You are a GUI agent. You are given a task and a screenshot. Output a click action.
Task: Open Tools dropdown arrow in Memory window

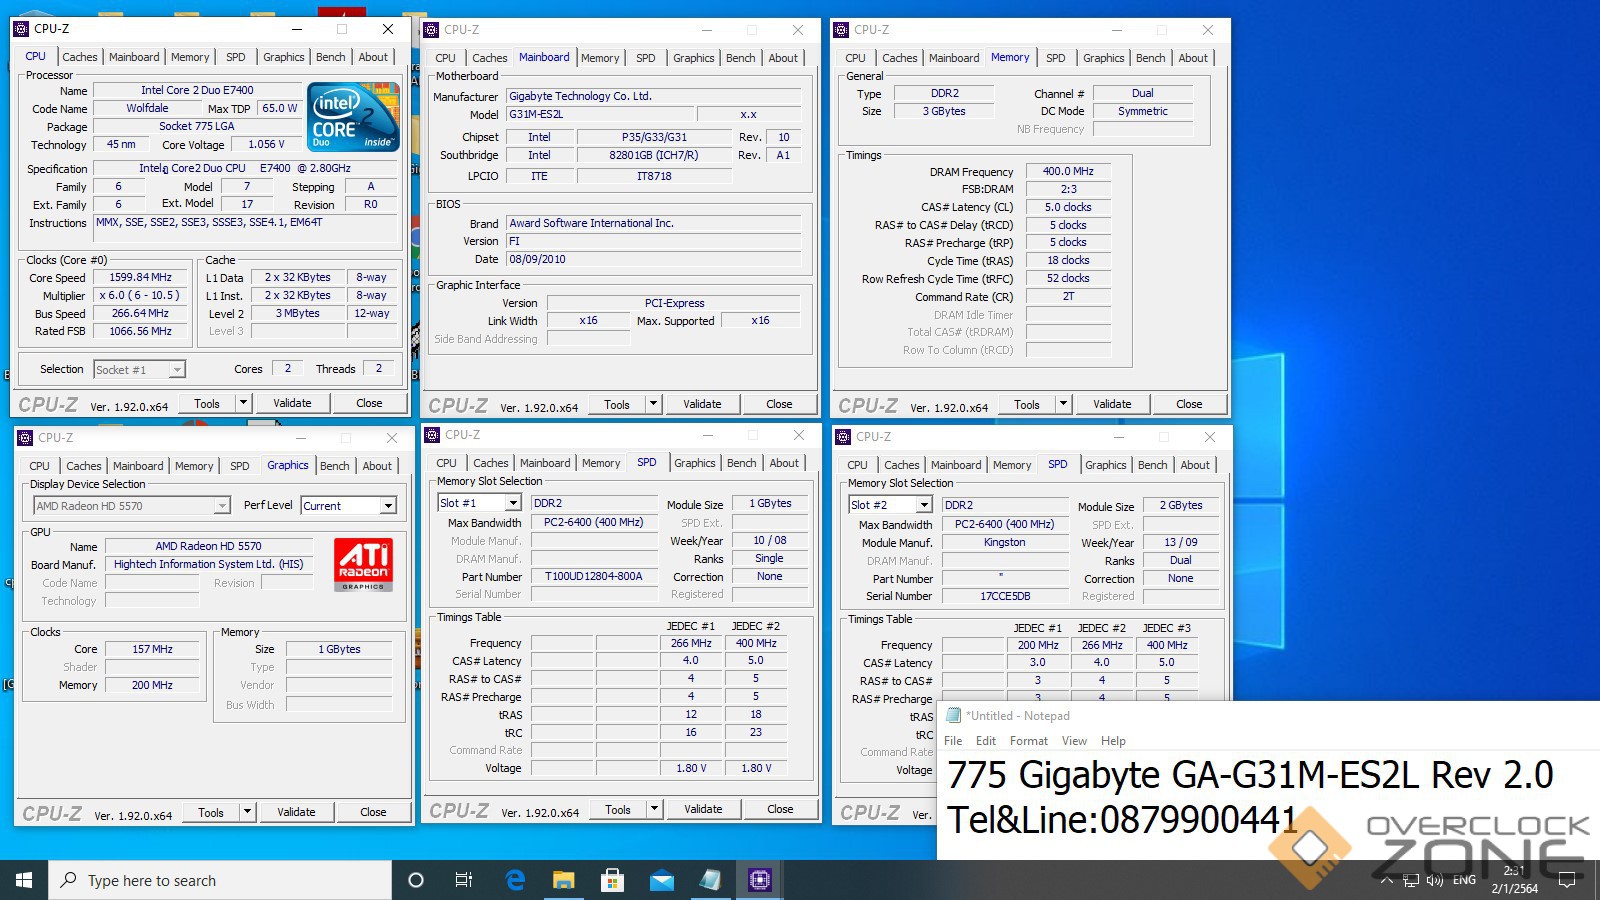(x=1063, y=404)
